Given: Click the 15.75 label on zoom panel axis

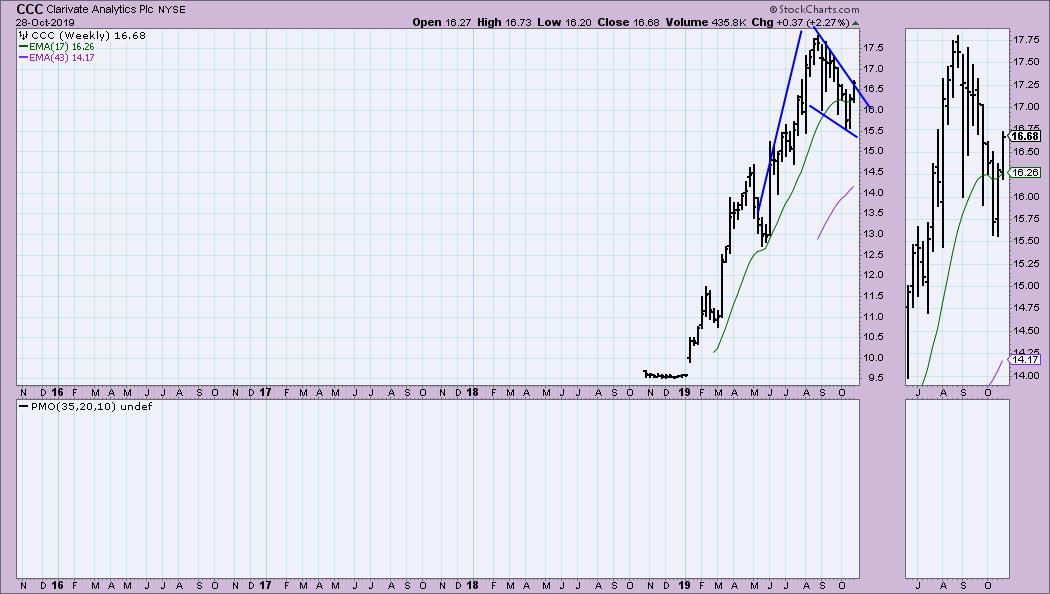Looking at the screenshot, I should point(1026,219).
